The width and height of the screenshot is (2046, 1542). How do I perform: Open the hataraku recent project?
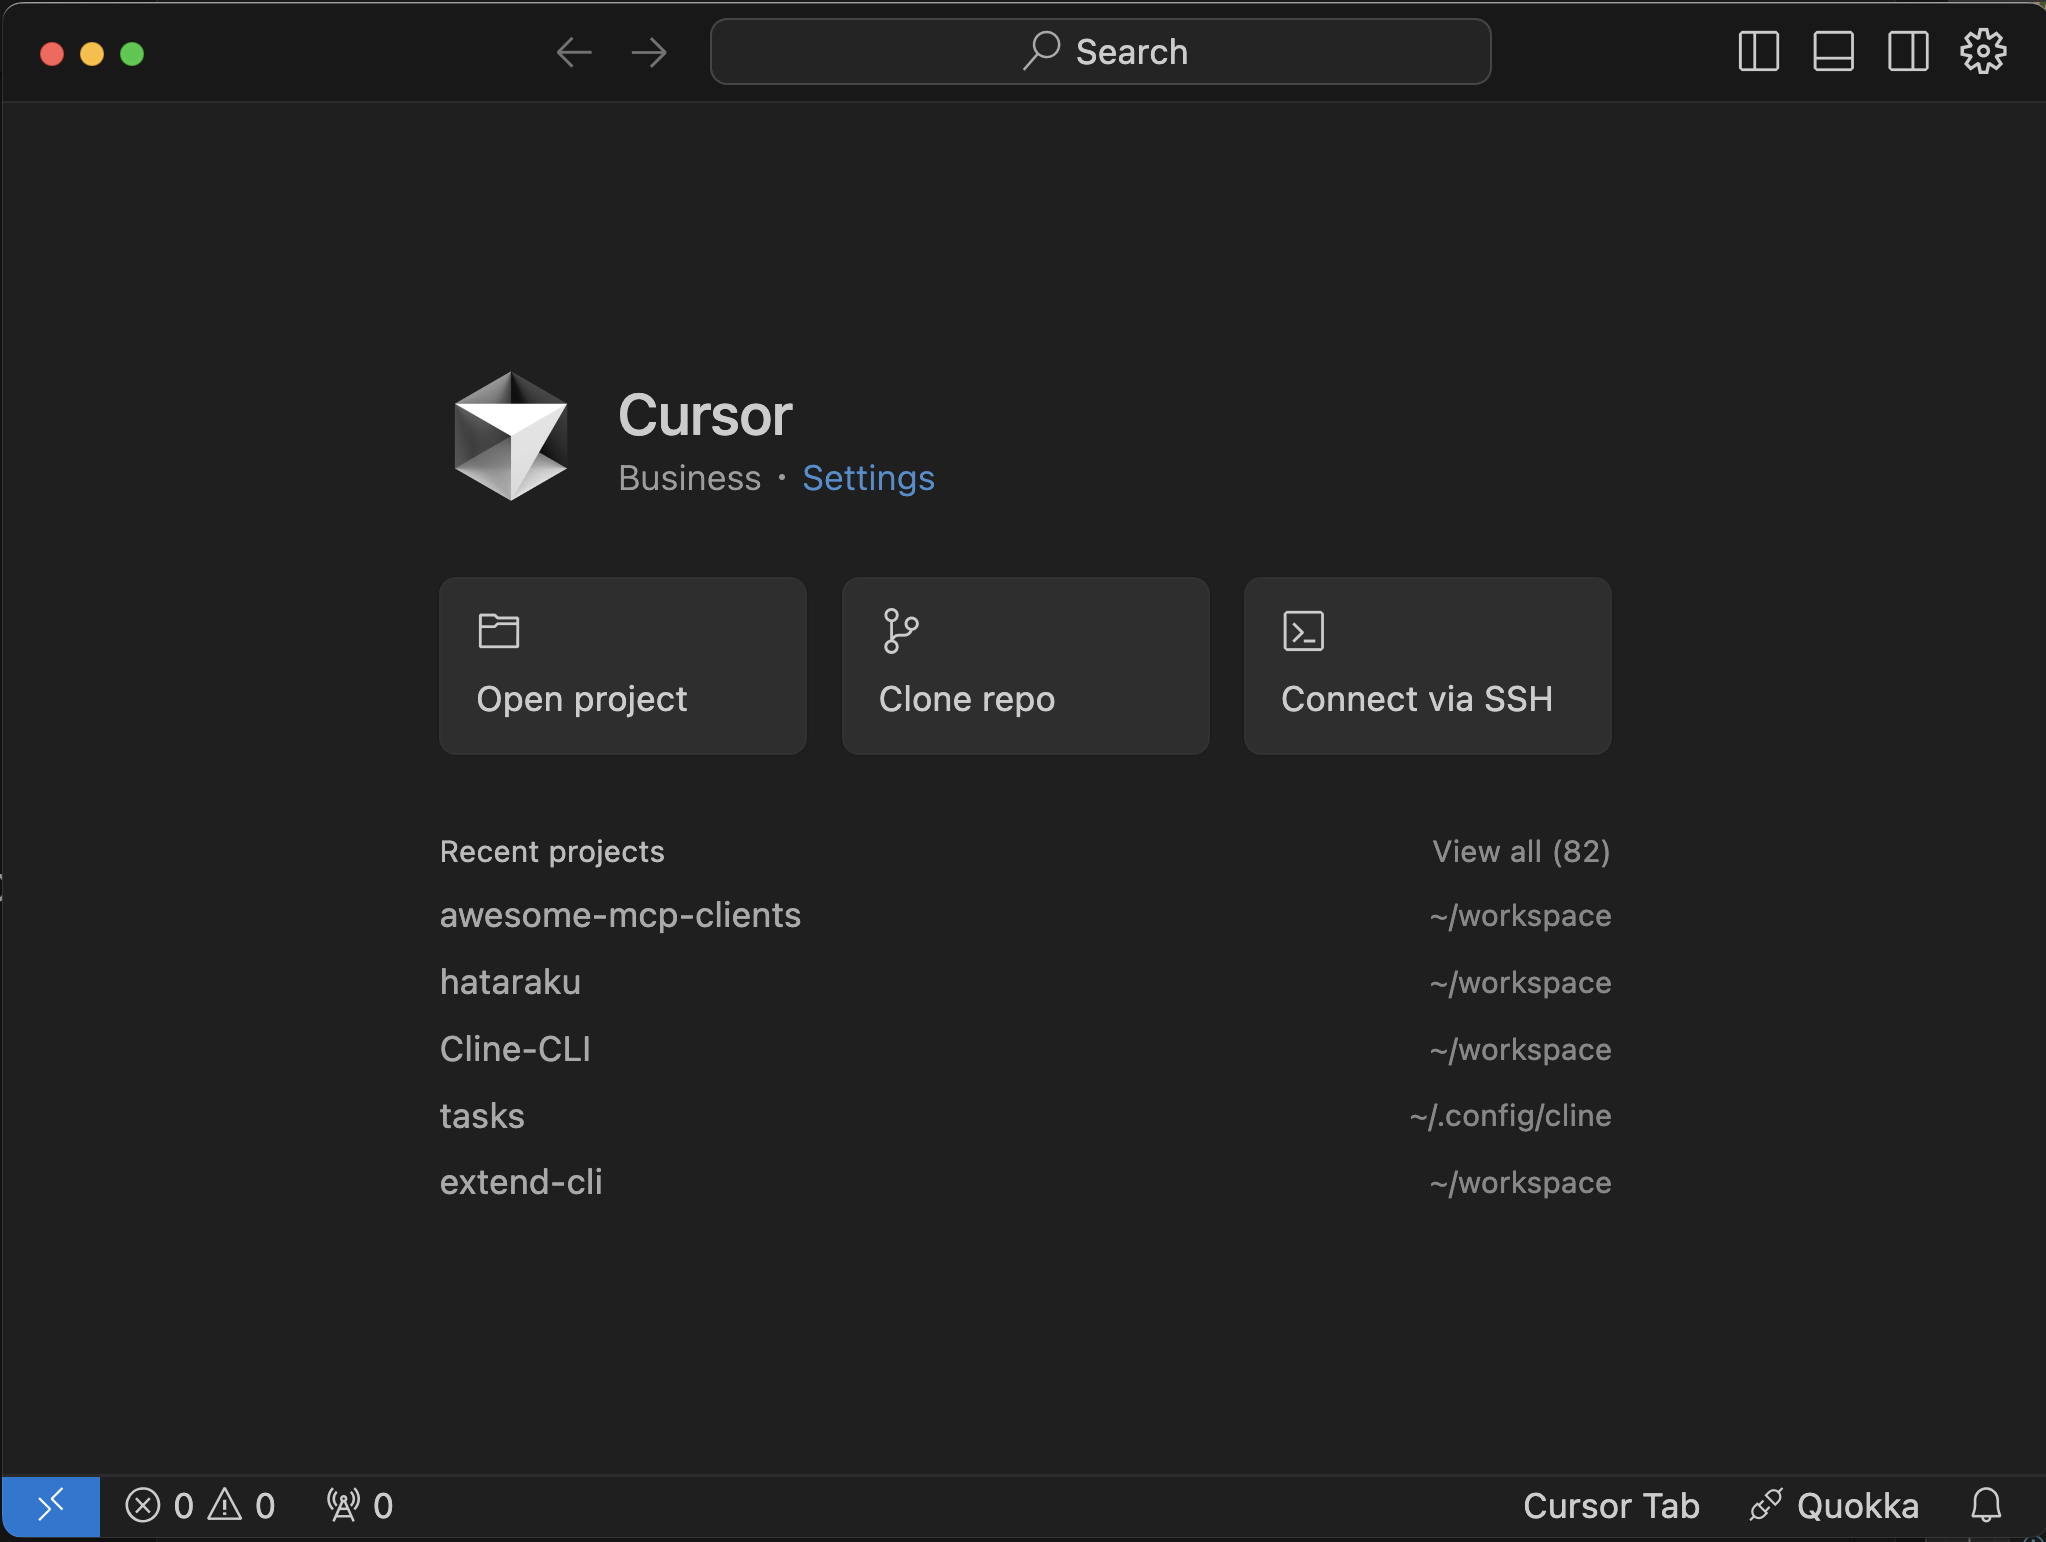[x=509, y=982]
